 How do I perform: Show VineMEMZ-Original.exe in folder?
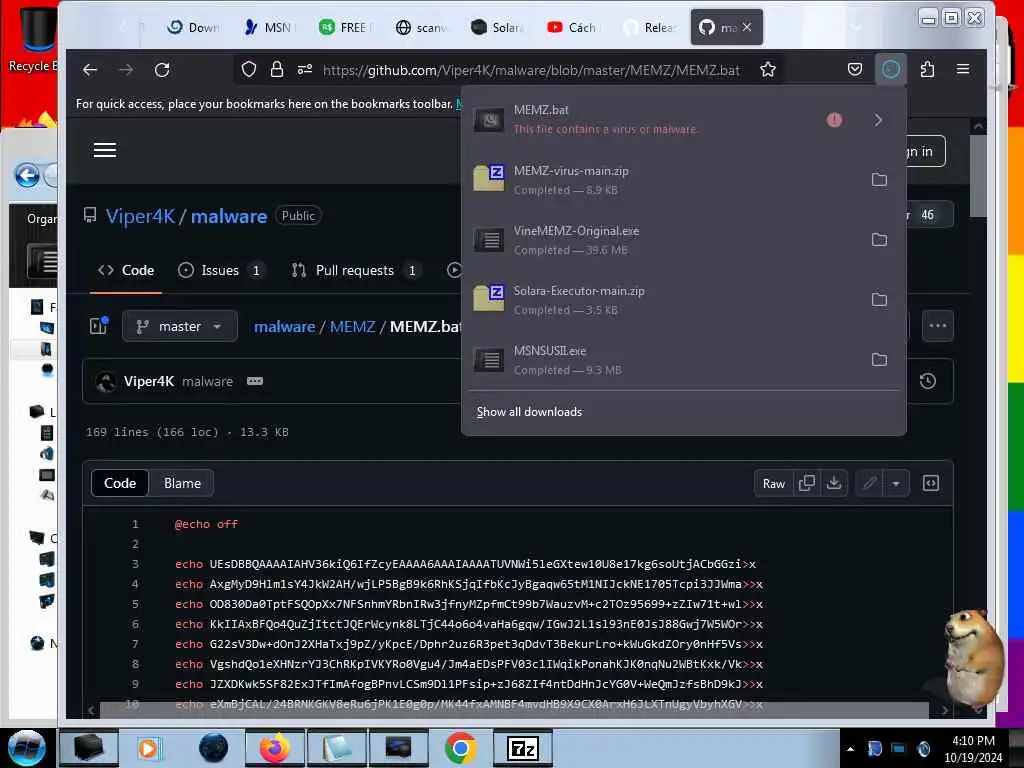879,240
